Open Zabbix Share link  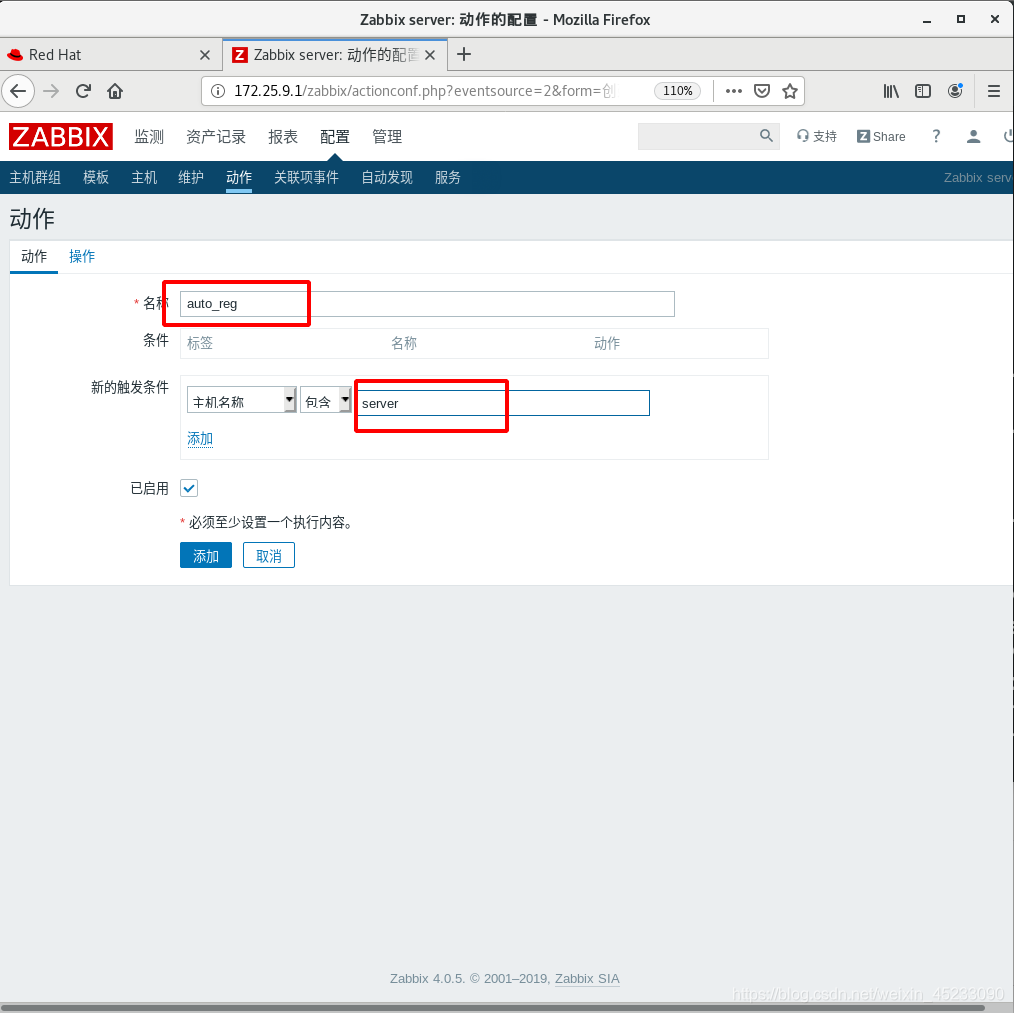tap(881, 136)
